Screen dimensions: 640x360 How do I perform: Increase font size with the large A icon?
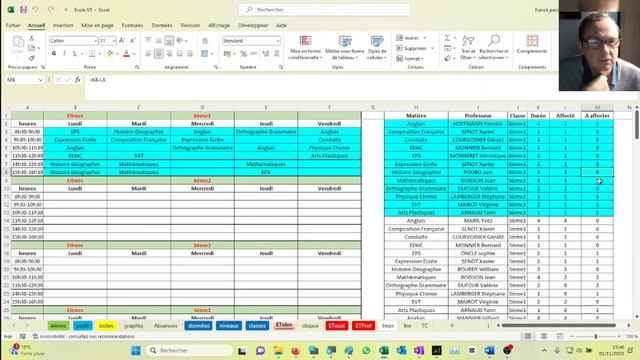pos(122,41)
